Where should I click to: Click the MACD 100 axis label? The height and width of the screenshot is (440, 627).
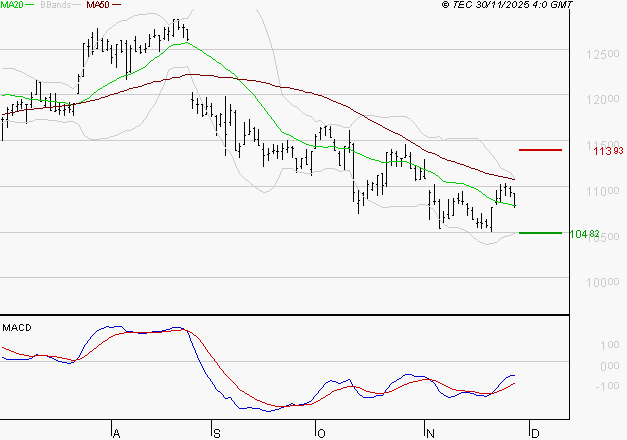610,345
